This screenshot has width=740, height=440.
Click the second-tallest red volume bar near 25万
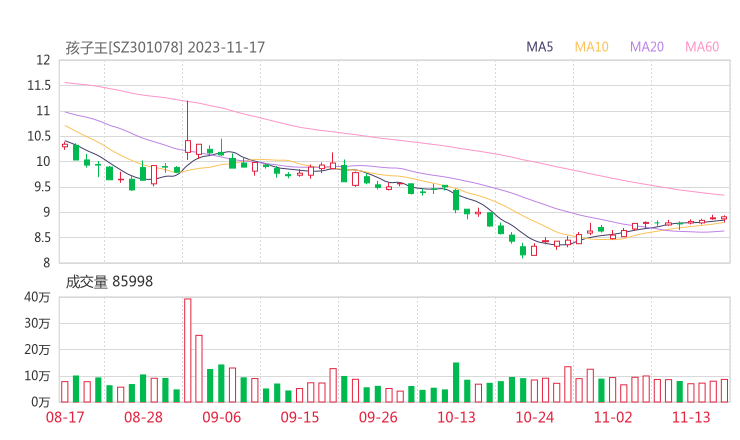click(199, 369)
